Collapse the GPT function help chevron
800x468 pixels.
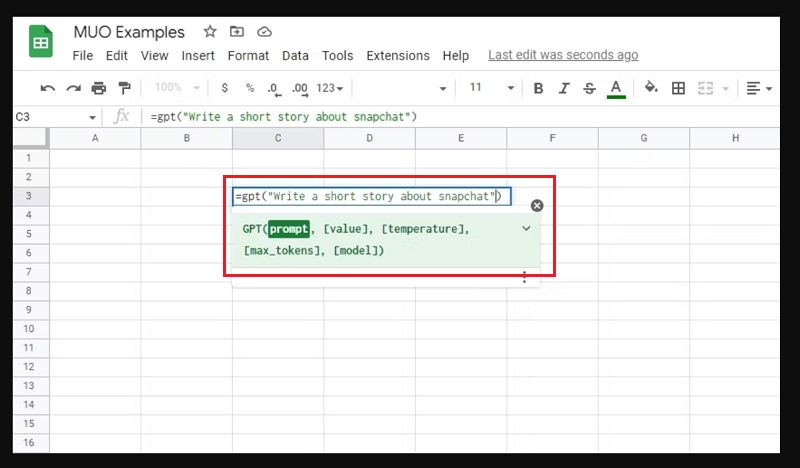pyautogui.click(x=526, y=229)
